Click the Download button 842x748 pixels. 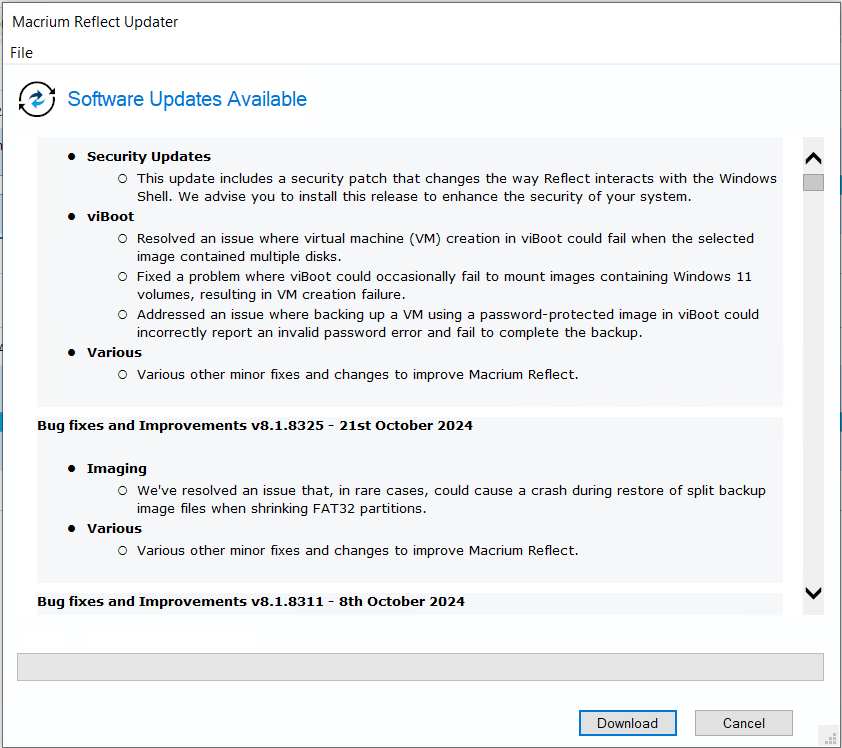pyautogui.click(x=627, y=723)
